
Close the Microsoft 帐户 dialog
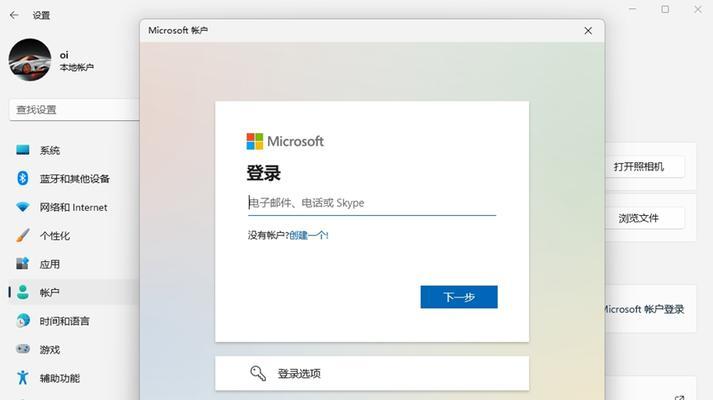(x=588, y=30)
